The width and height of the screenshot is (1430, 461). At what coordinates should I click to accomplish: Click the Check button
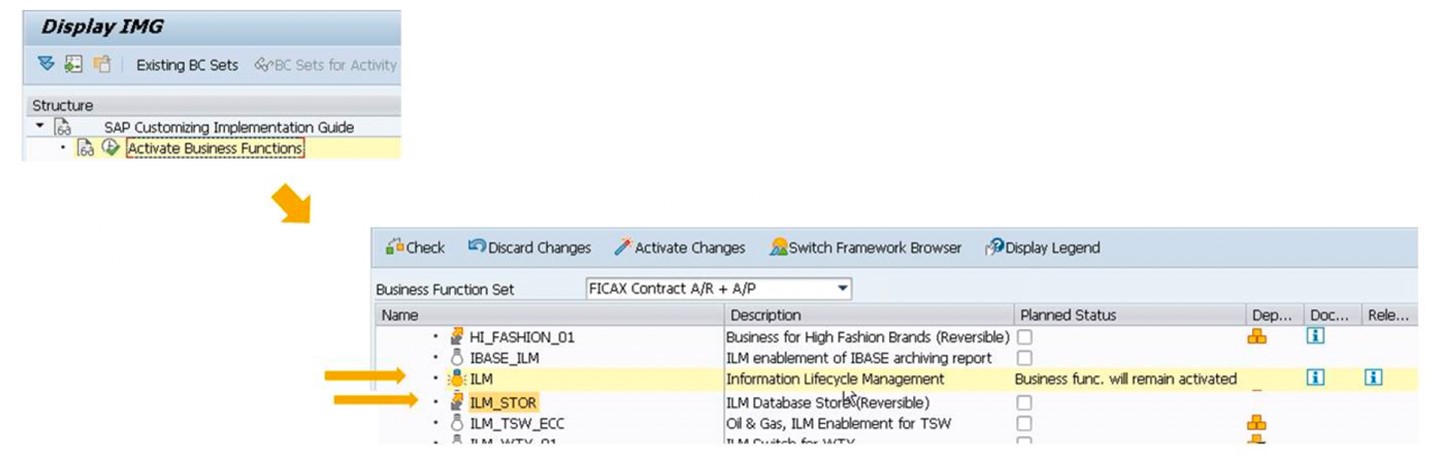(x=416, y=247)
